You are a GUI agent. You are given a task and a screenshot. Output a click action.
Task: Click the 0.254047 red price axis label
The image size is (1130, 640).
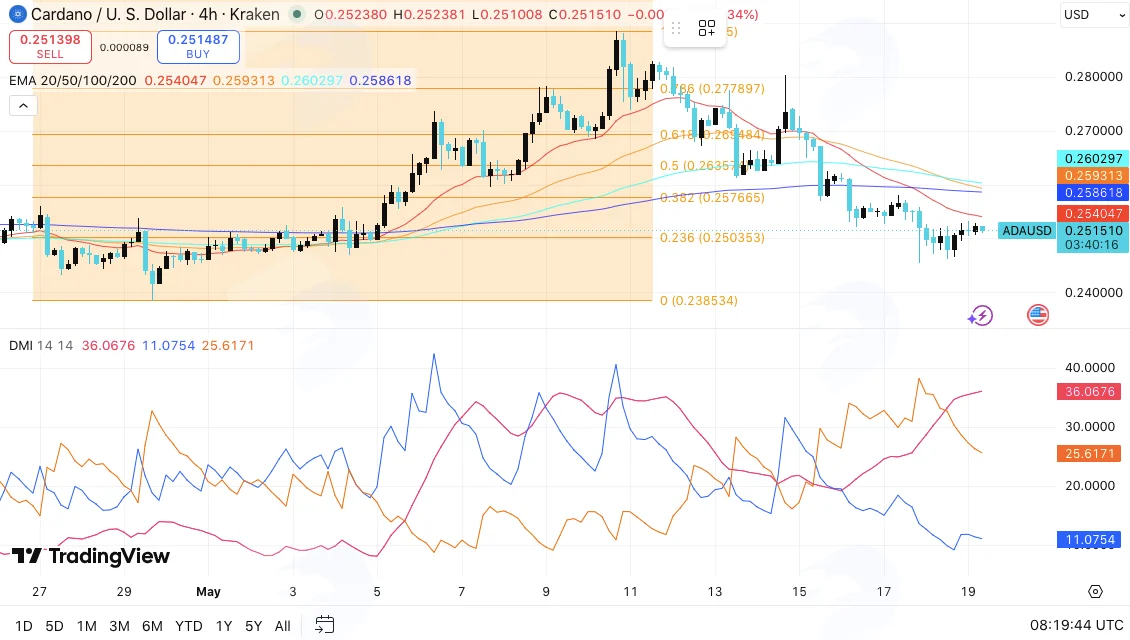pos(1093,213)
